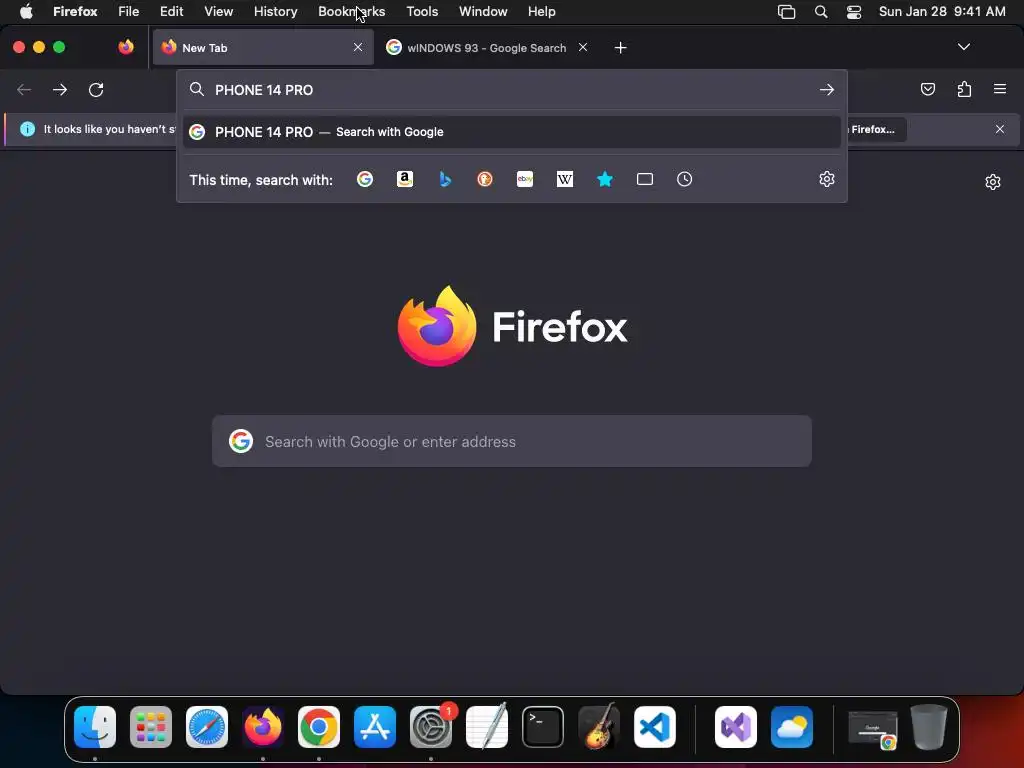Screen dimensions: 1024x768
Task: Click the Stage Manager icon in the menu bar
Action: pos(786,12)
